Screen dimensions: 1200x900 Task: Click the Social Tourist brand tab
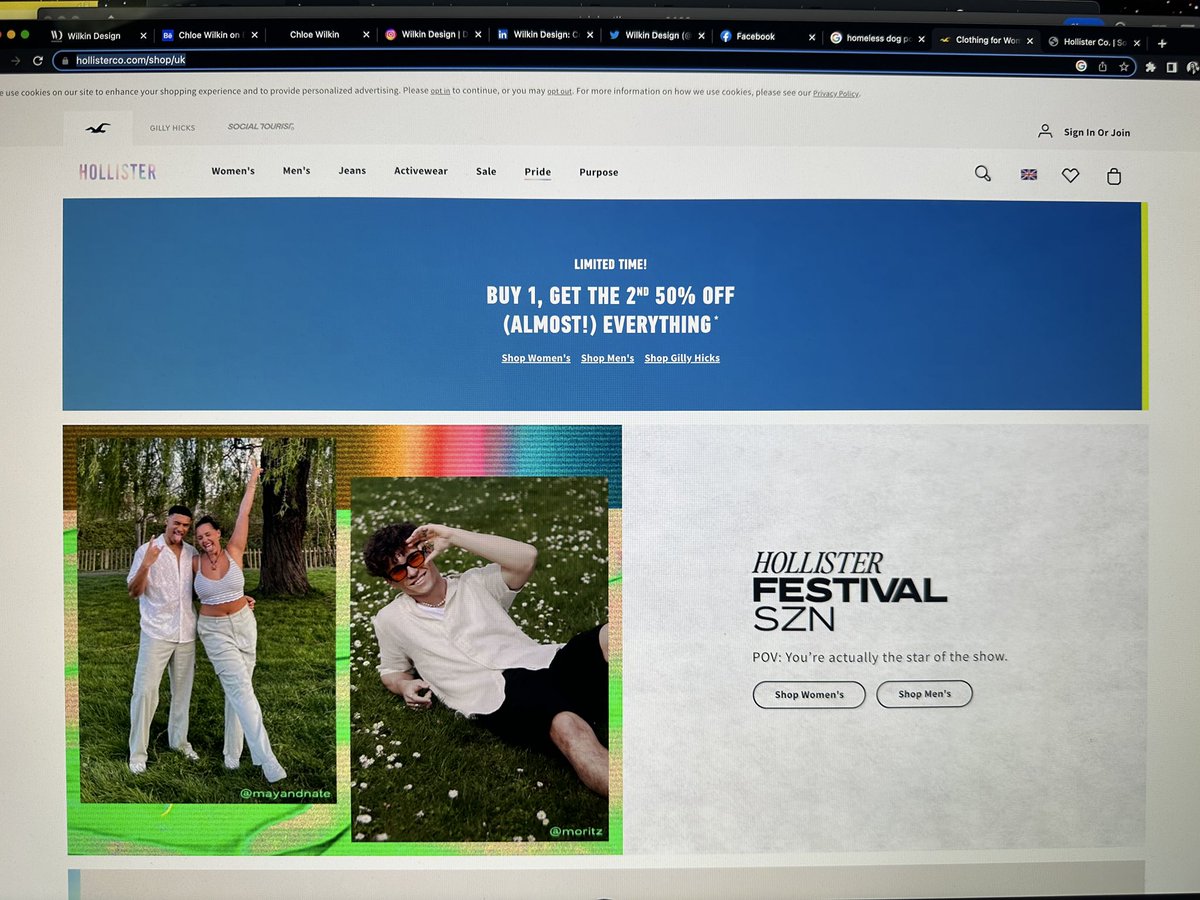[261, 127]
